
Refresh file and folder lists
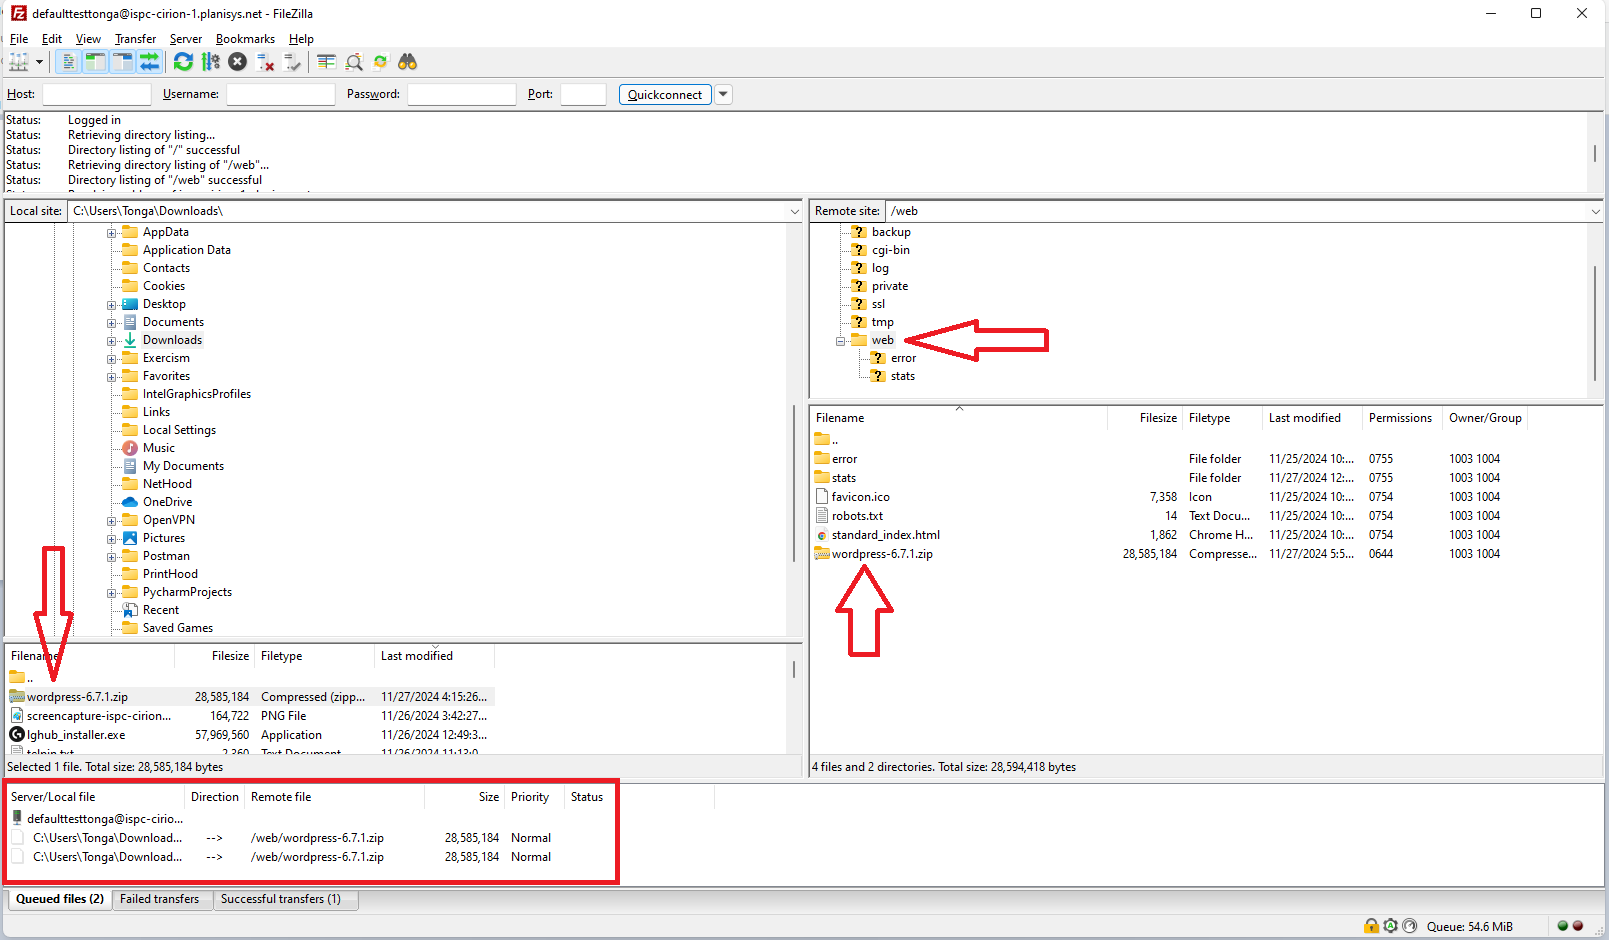pos(183,62)
